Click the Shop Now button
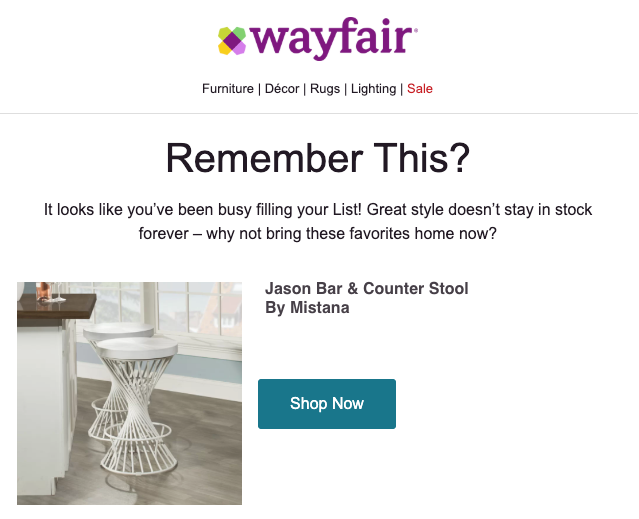The width and height of the screenshot is (639, 519). pos(327,404)
